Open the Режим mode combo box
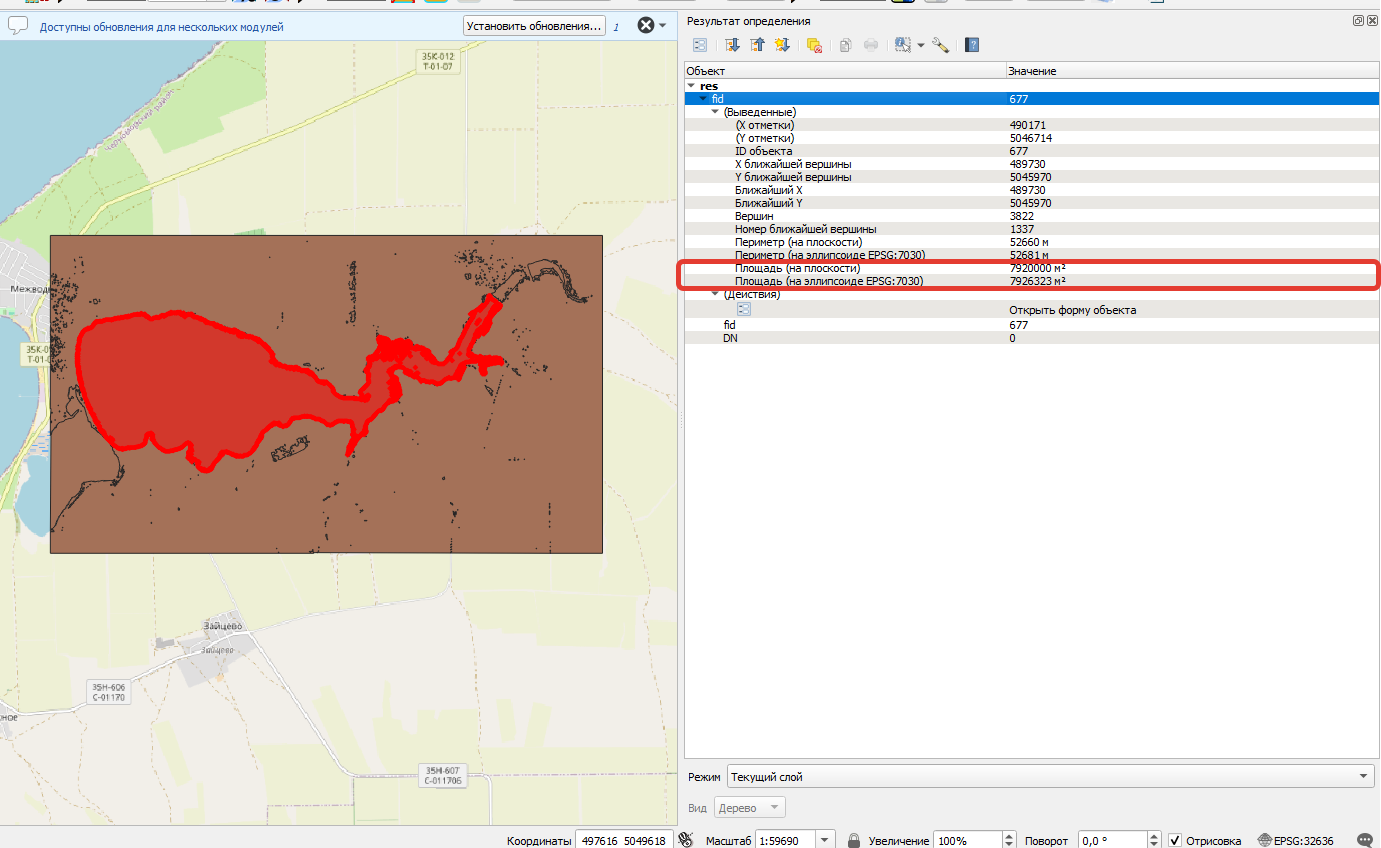Viewport: 1381px width, 848px height. click(1051, 776)
